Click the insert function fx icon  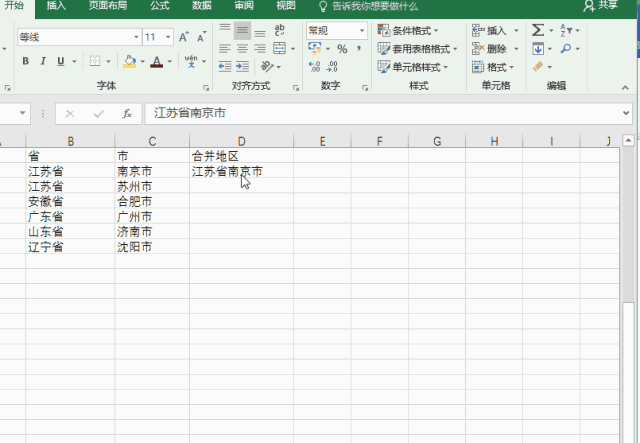point(127,114)
